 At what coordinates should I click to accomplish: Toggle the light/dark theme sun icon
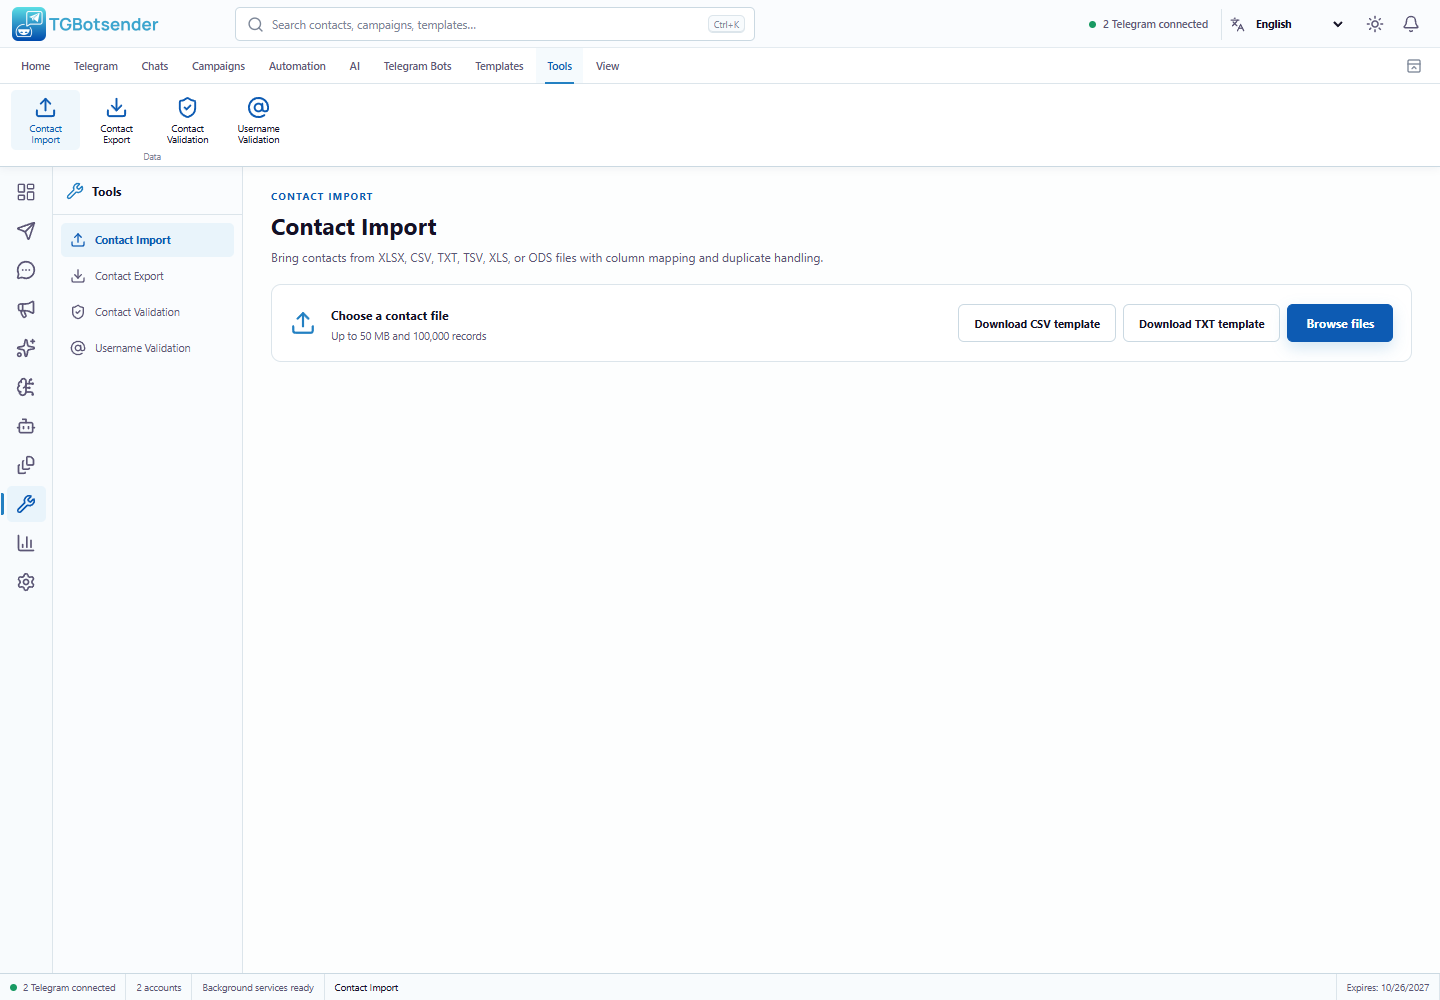1375,24
